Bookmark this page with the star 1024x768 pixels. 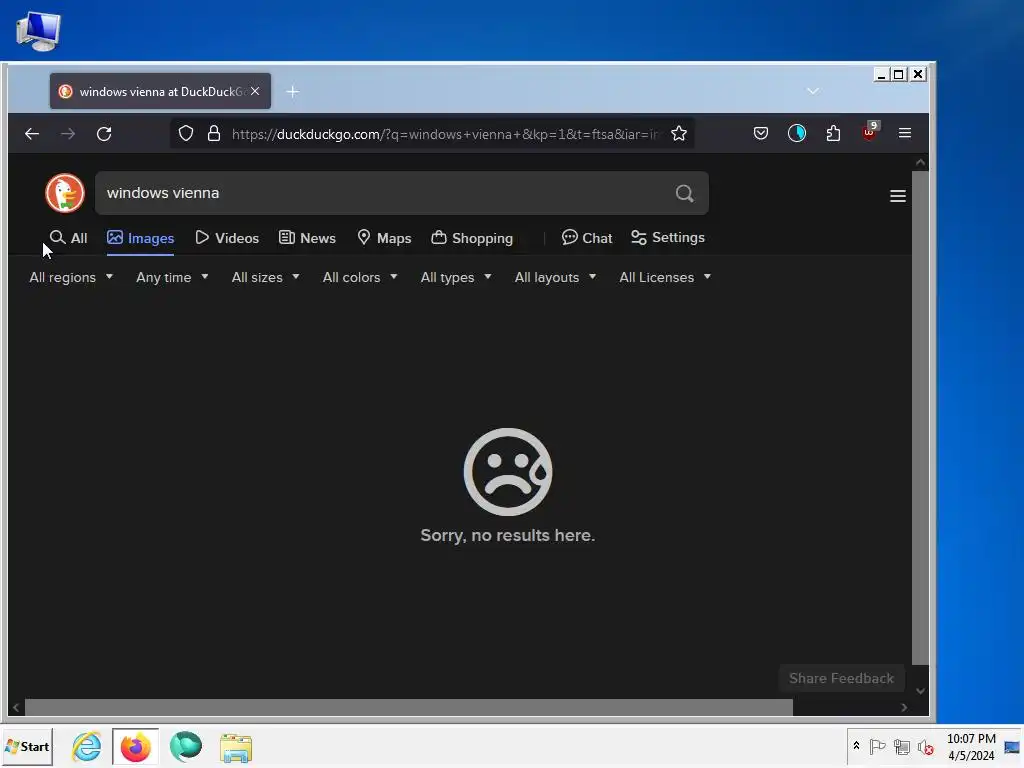click(x=679, y=134)
